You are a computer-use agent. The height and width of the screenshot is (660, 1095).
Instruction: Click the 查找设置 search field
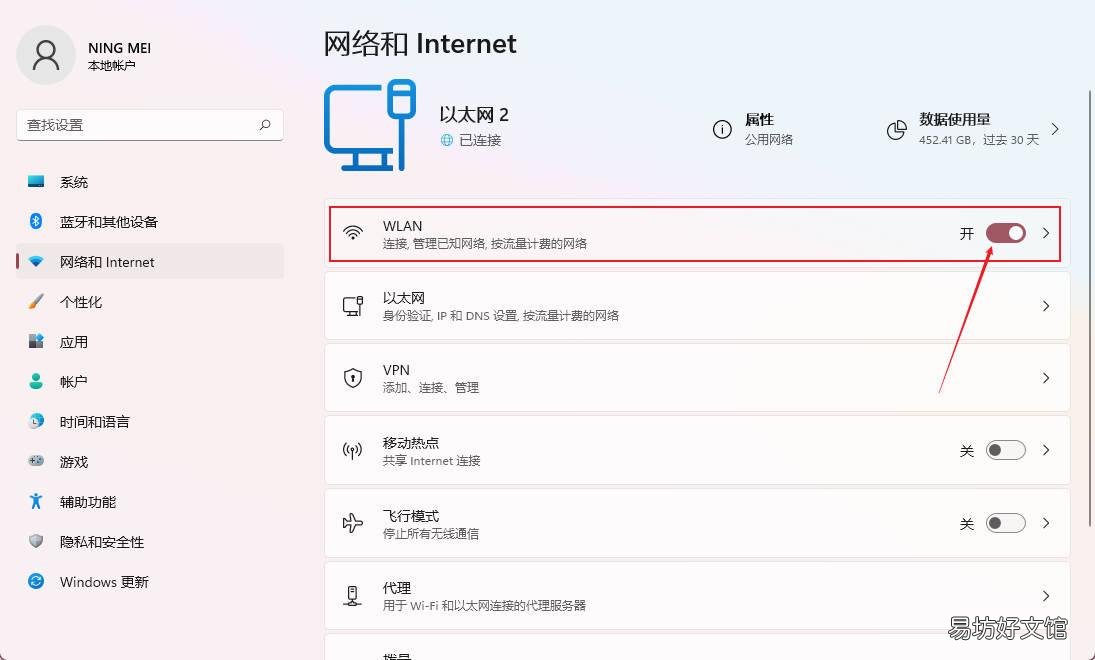(150, 125)
